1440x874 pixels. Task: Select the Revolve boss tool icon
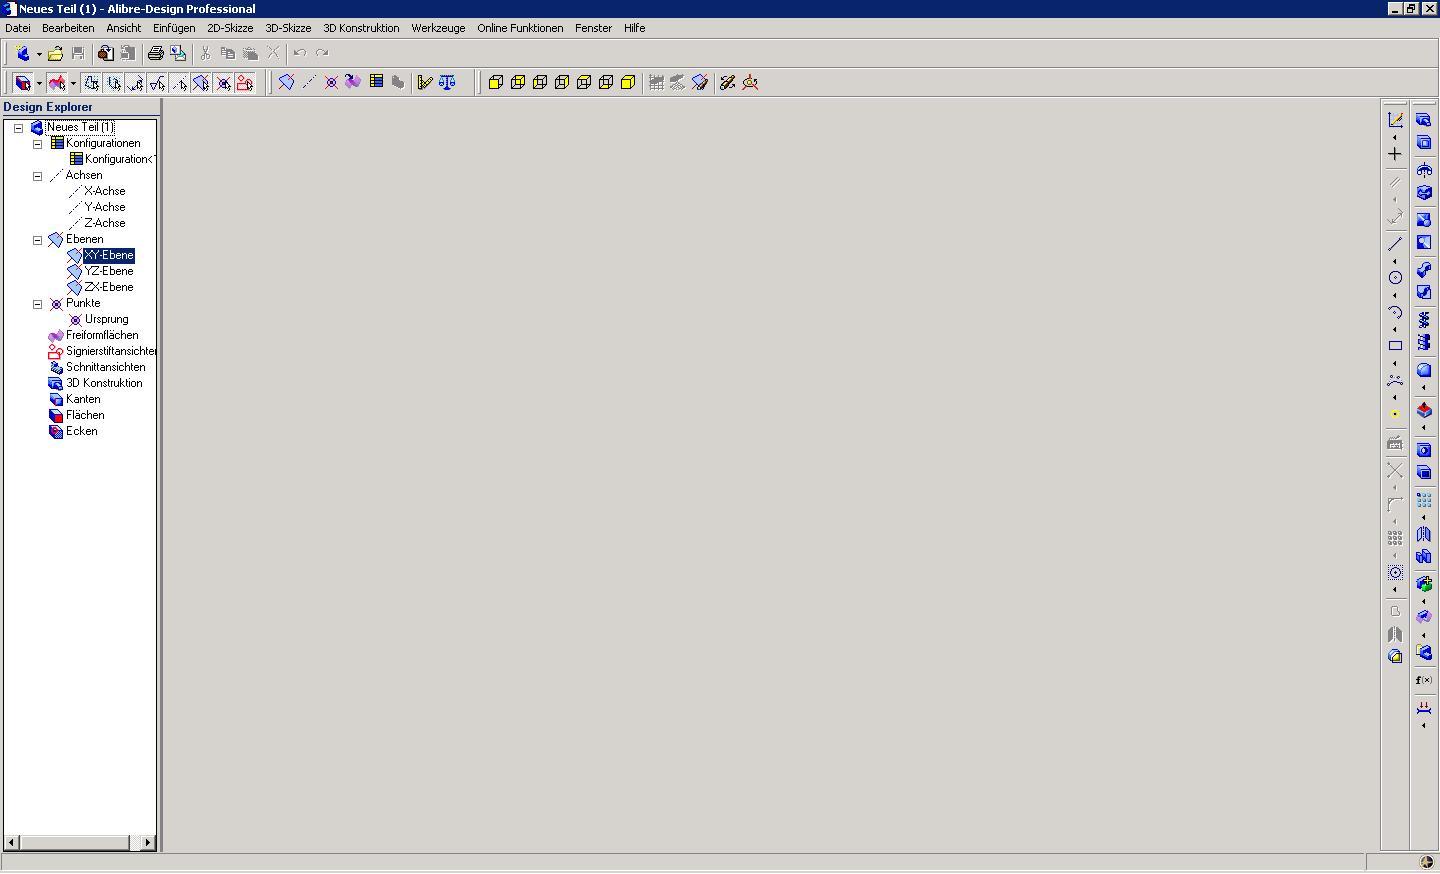coord(1424,170)
